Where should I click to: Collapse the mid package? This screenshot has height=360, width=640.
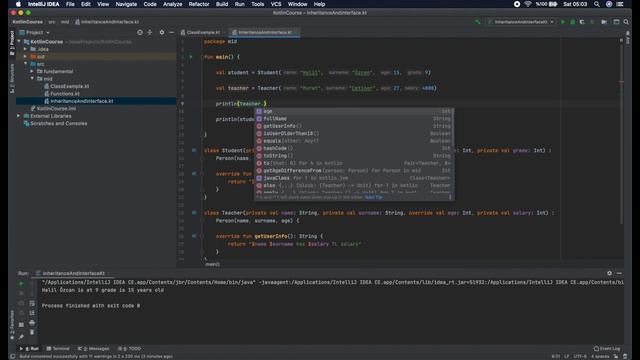[32, 78]
